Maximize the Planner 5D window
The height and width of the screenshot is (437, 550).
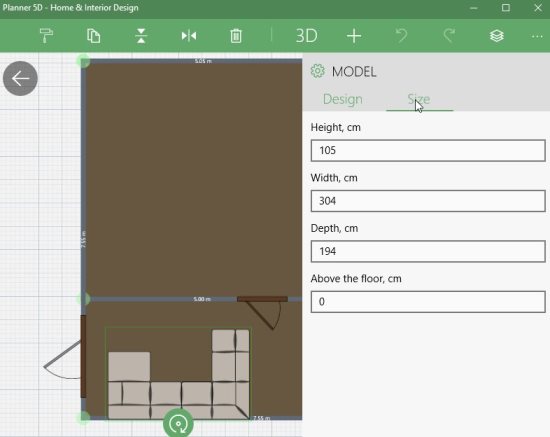tap(506, 8)
